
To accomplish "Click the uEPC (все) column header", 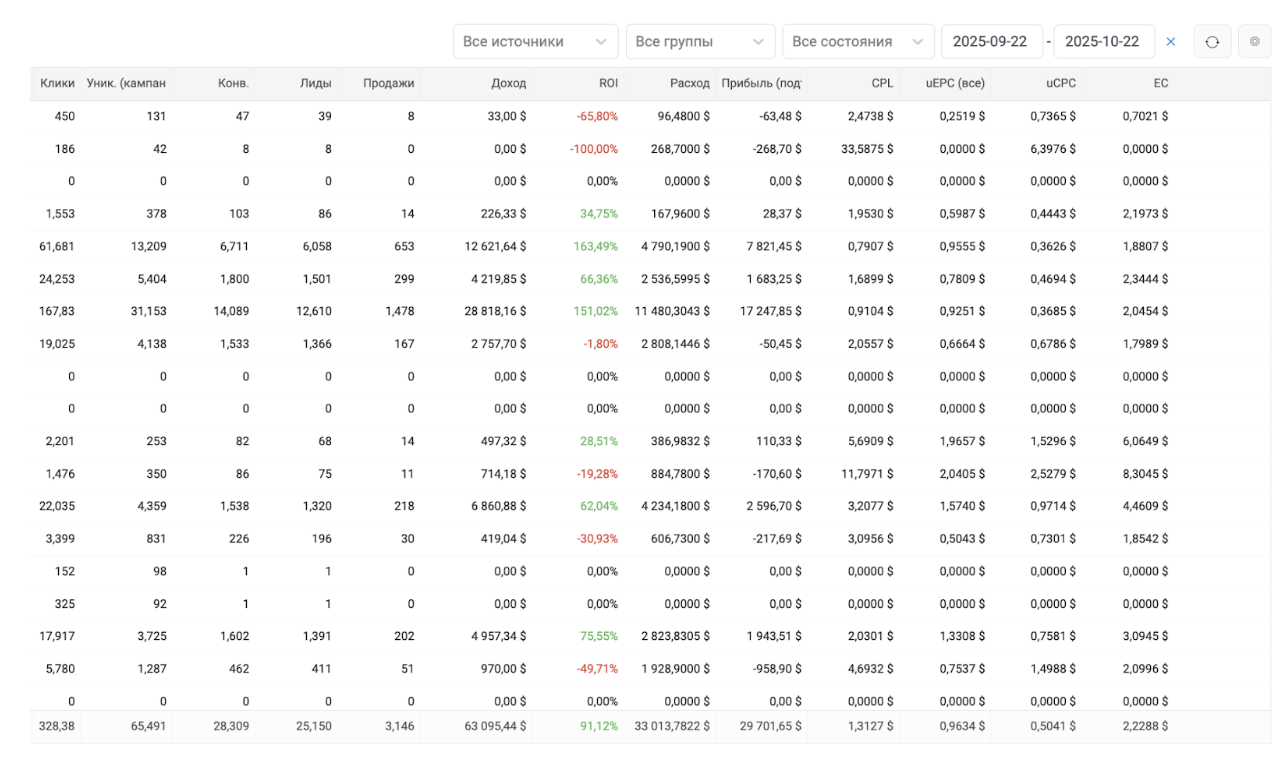I will click(955, 83).
